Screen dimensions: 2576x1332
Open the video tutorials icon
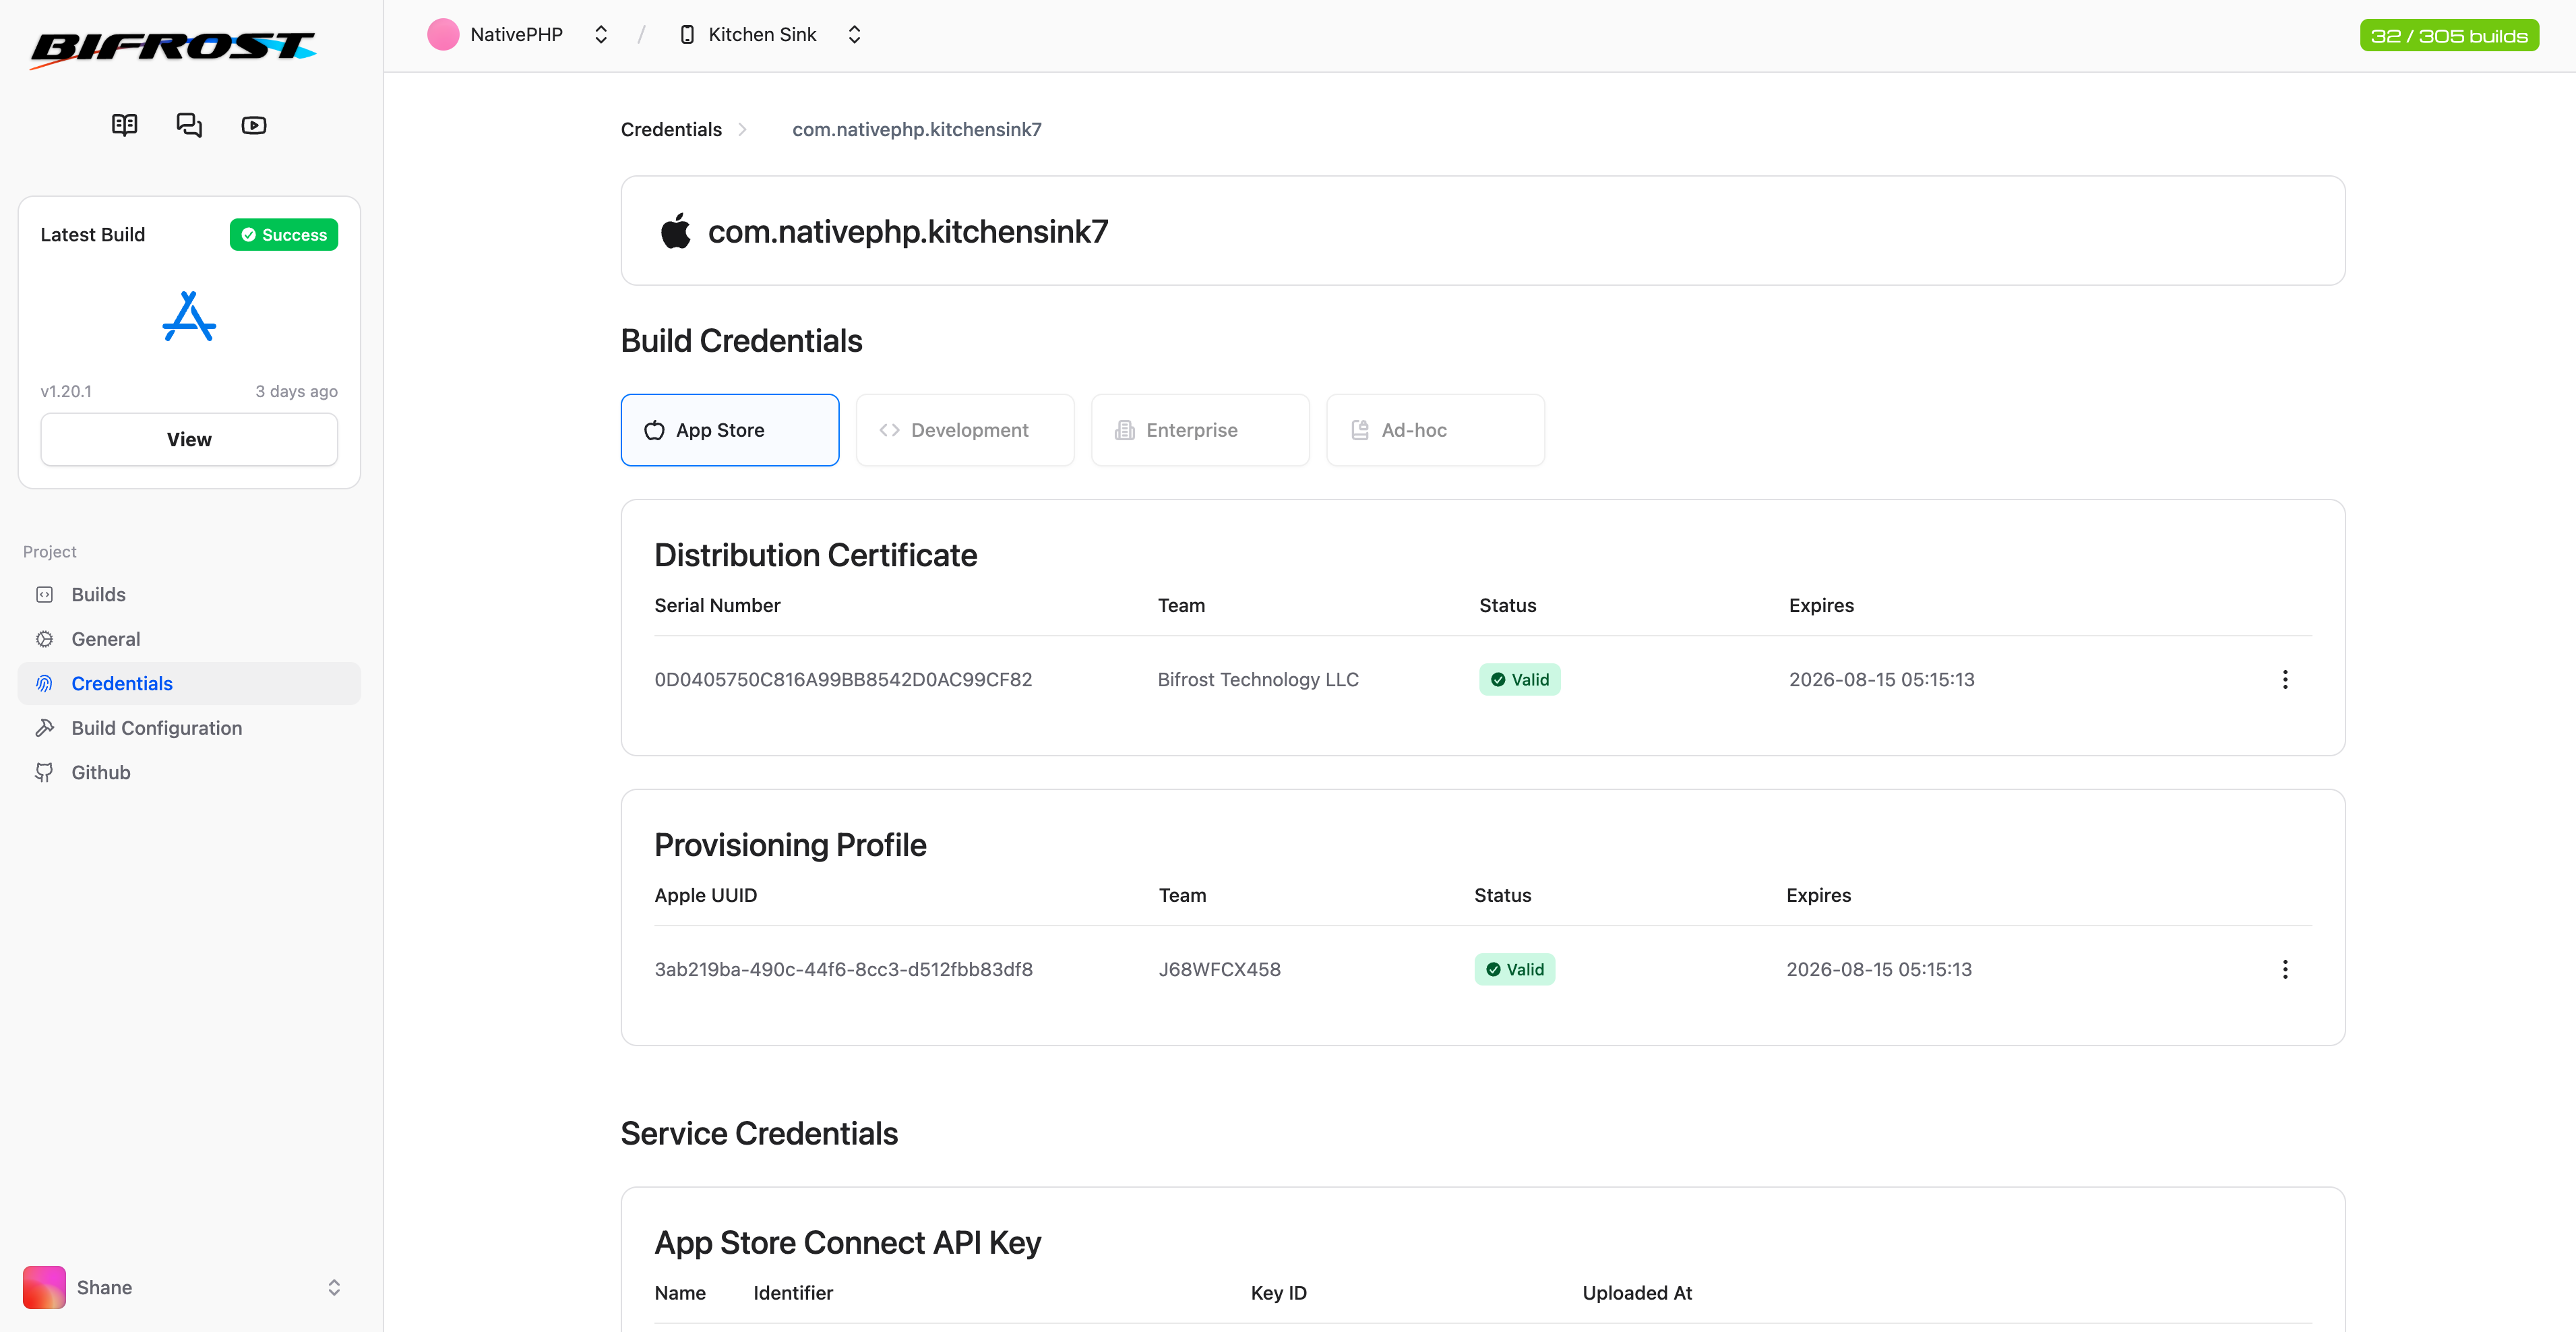(253, 124)
